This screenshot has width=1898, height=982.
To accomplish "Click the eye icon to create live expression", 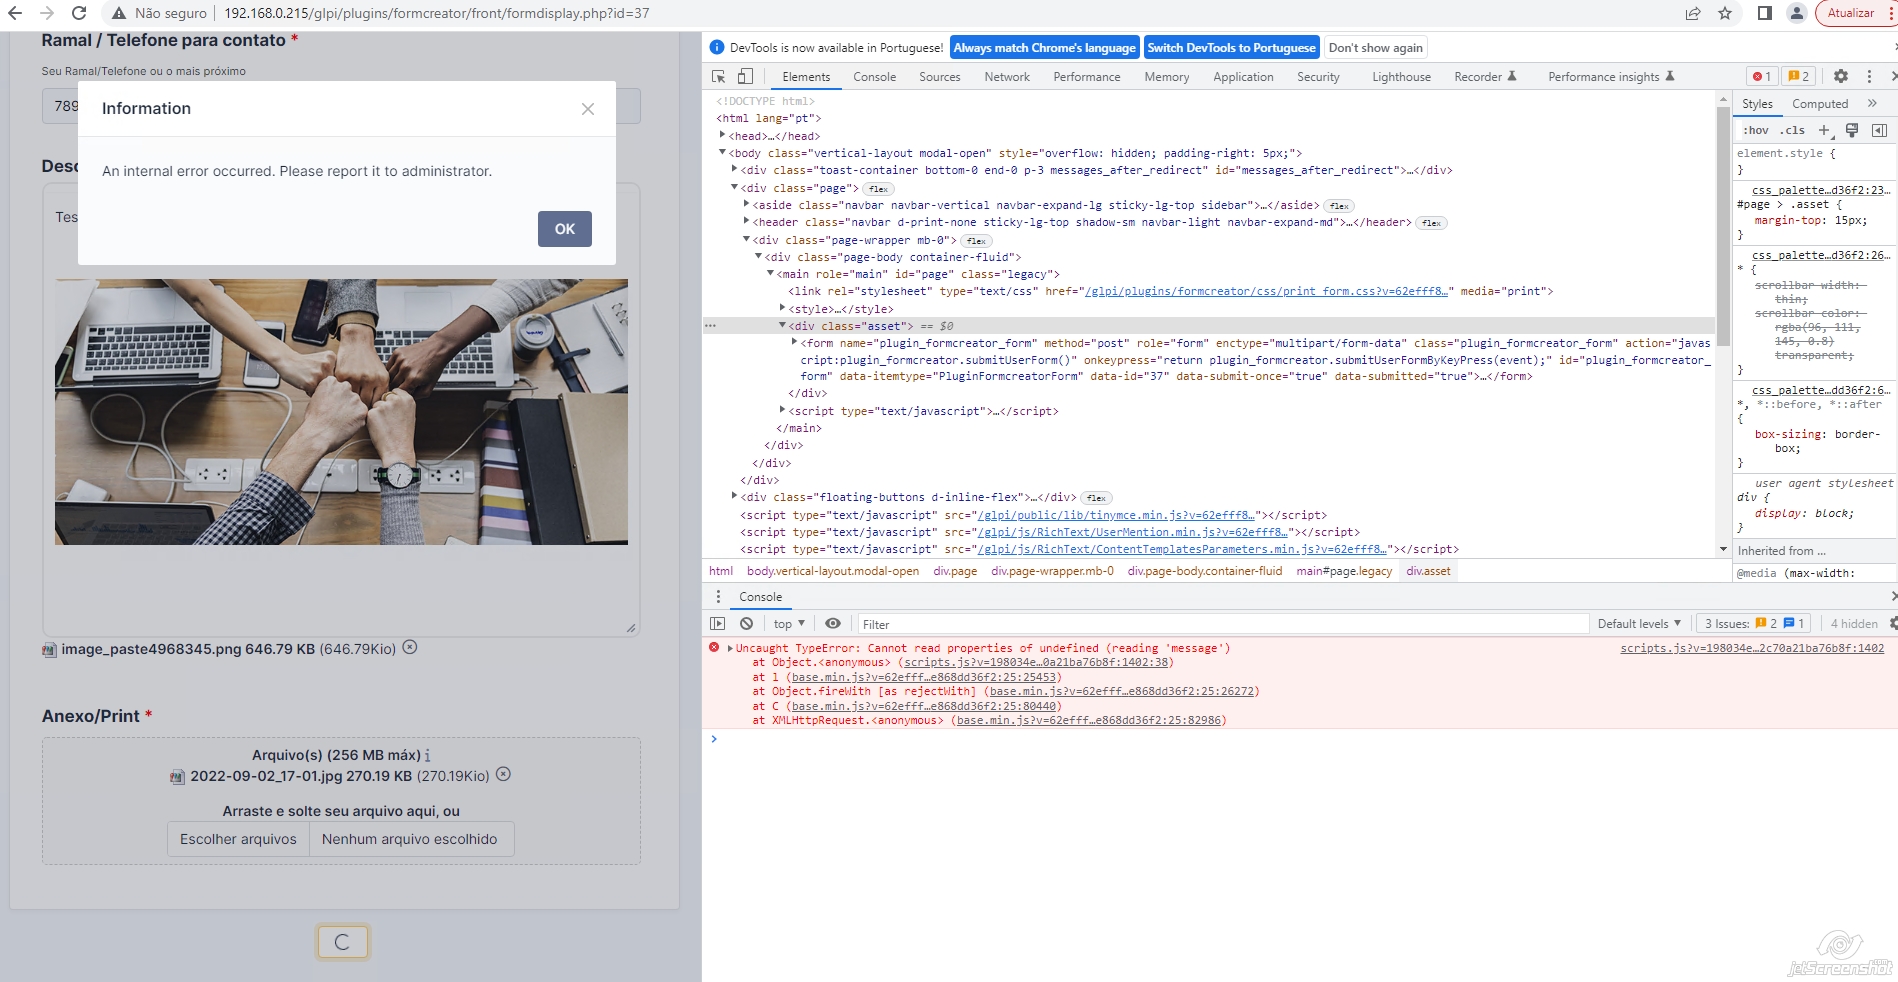I will pyautogui.click(x=833, y=623).
